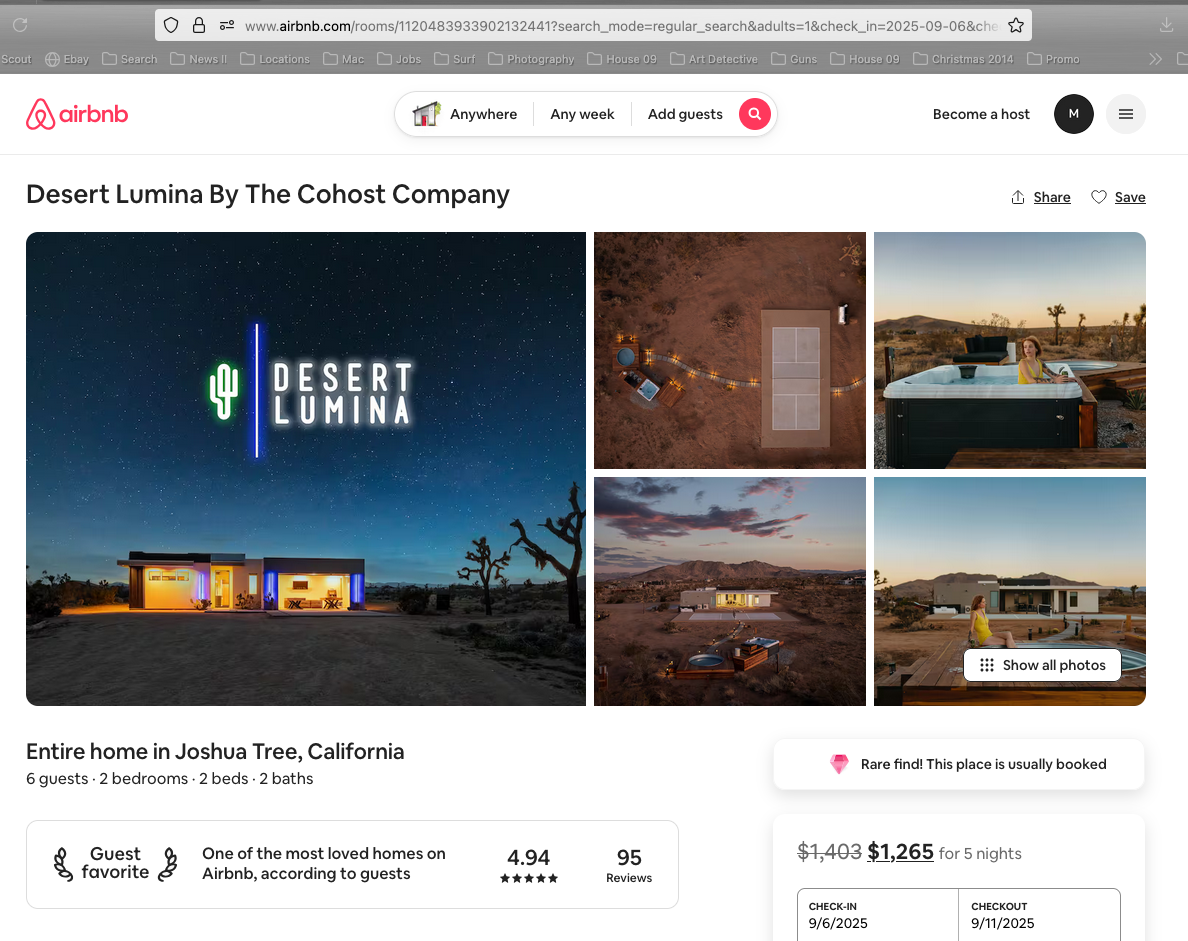Open the M profile avatar

[x=1074, y=114]
